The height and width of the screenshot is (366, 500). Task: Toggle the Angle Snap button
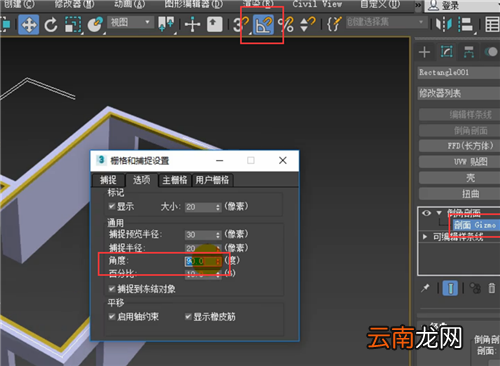point(263,25)
